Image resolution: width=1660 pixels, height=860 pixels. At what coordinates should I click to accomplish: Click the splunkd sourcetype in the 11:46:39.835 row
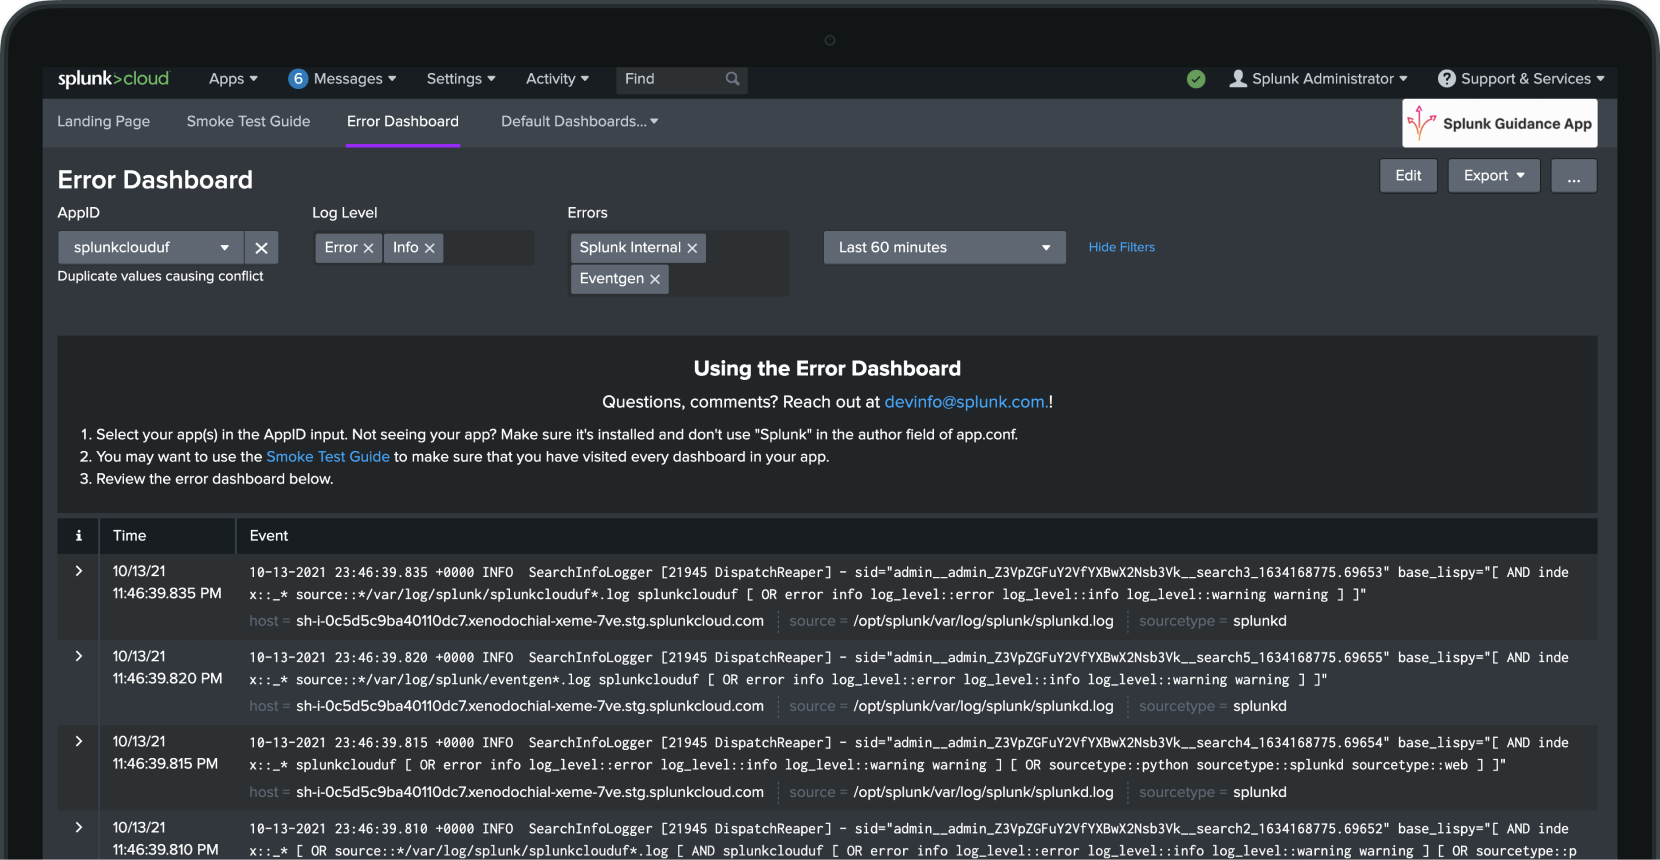pyautogui.click(x=1260, y=621)
